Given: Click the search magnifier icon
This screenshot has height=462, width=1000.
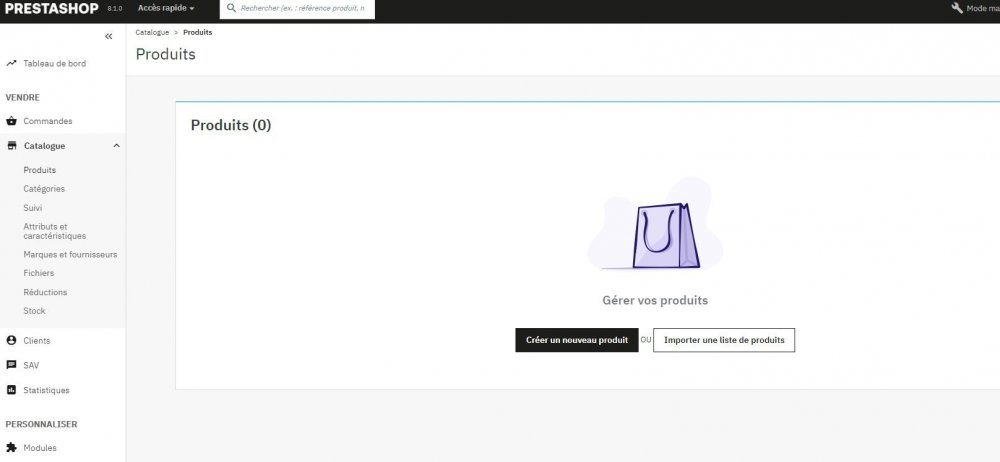Looking at the screenshot, I should point(232,8).
